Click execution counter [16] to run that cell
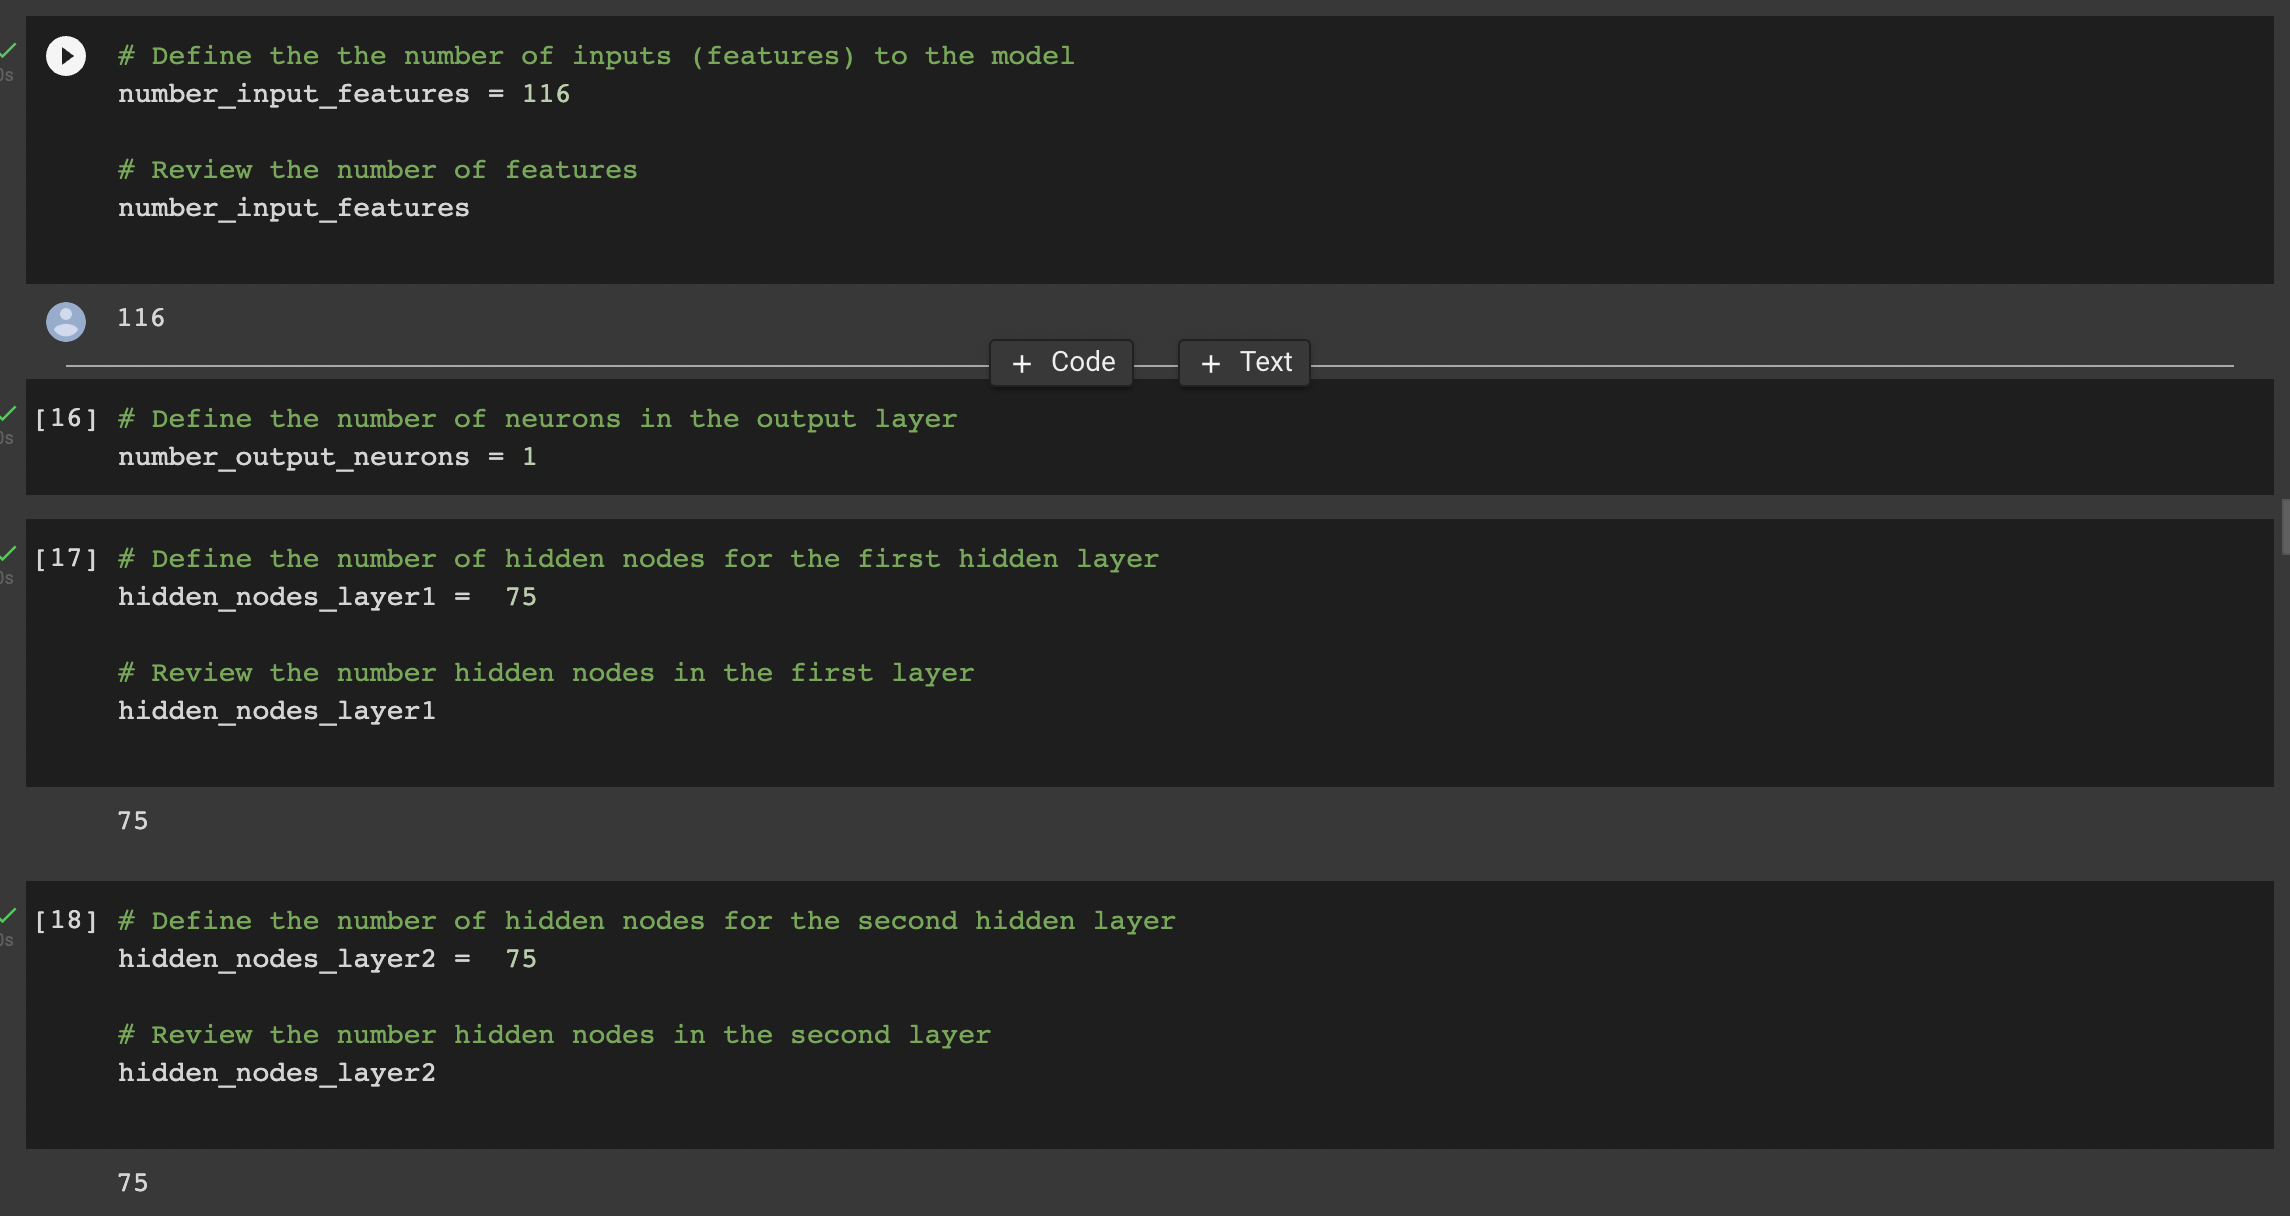Screen dimensions: 2290x1216 [65, 418]
